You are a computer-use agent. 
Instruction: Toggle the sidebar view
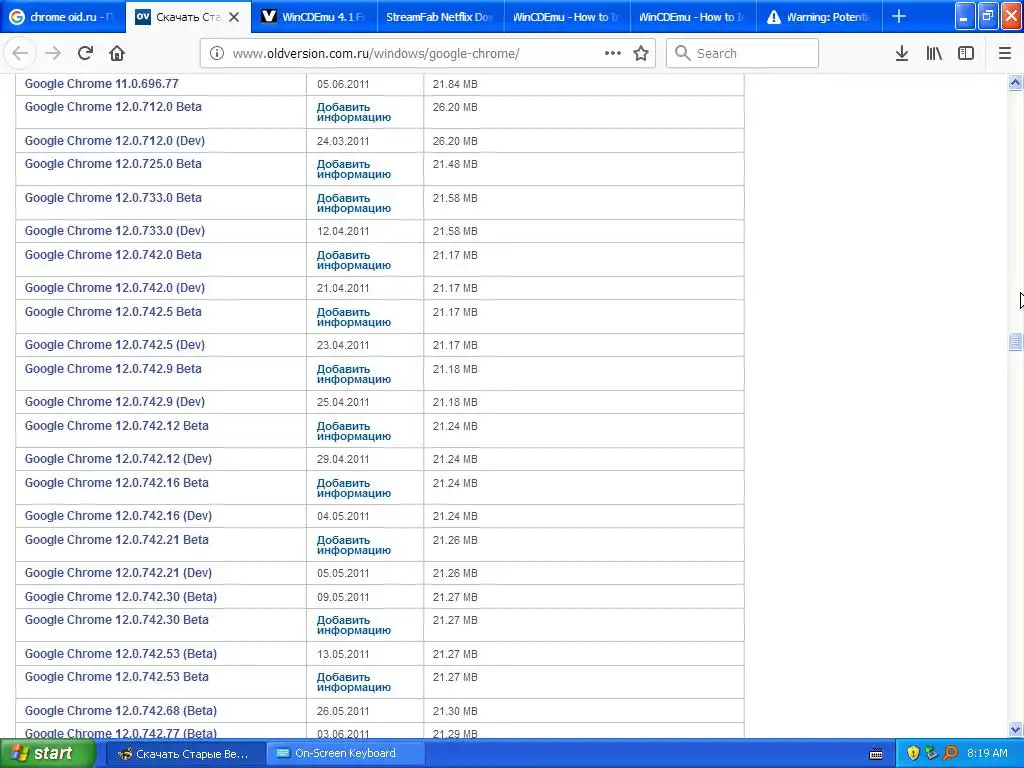coord(966,54)
